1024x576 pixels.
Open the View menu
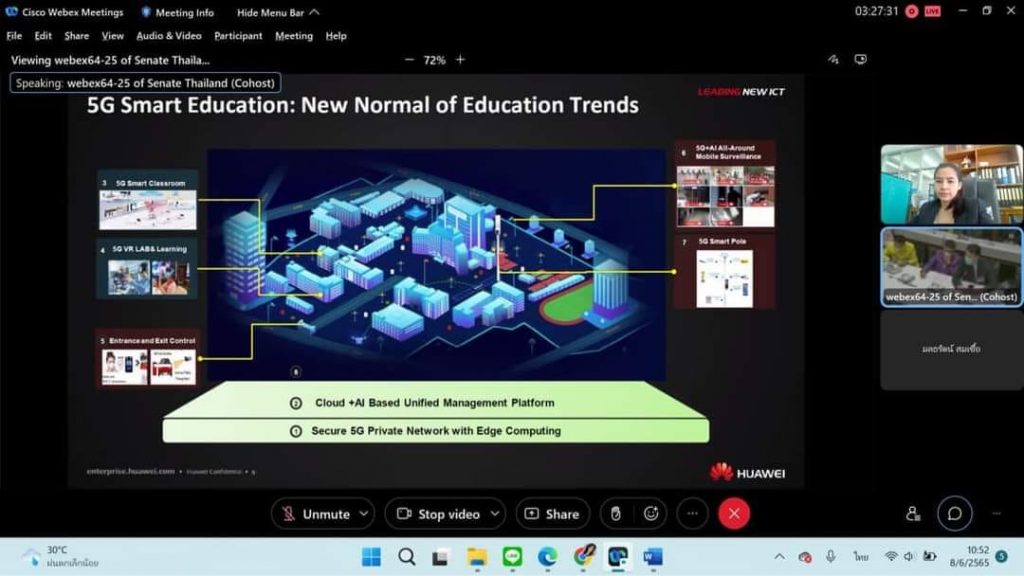[x=112, y=36]
